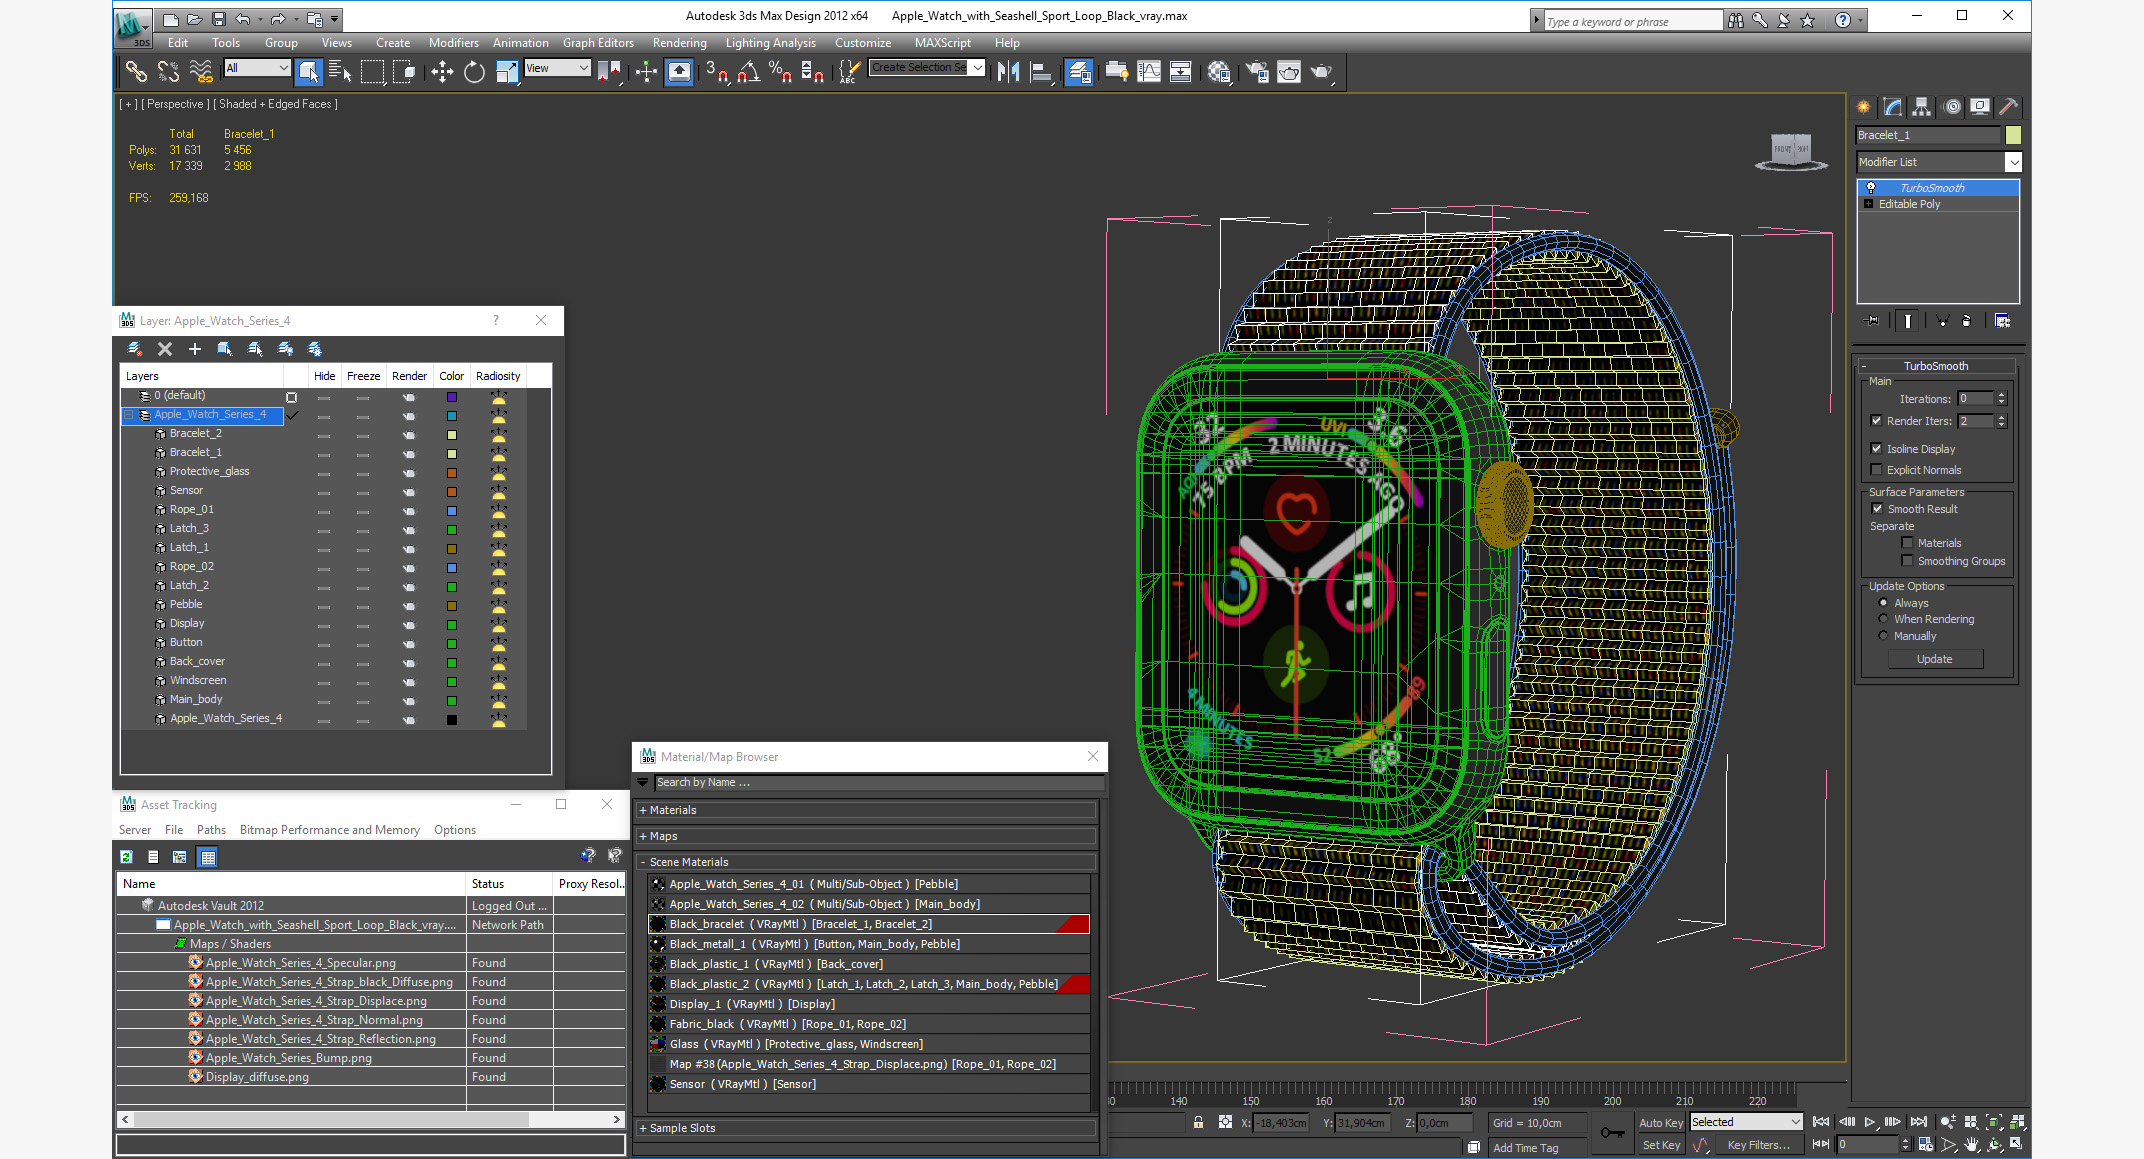The height and width of the screenshot is (1159, 2144).
Task: Switch to Create command panel tab
Action: (1864, 107)
